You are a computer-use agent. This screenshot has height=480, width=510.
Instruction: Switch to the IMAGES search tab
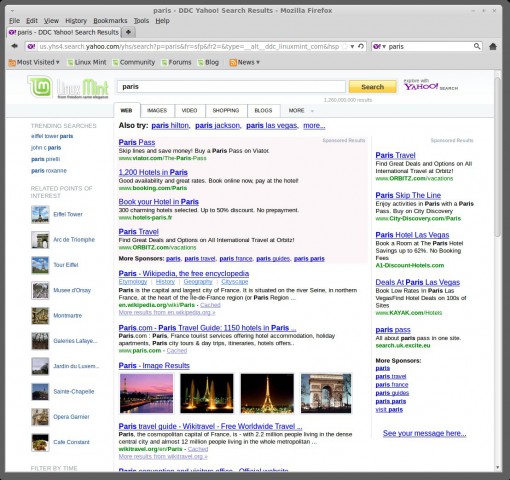tap(157, 111)
